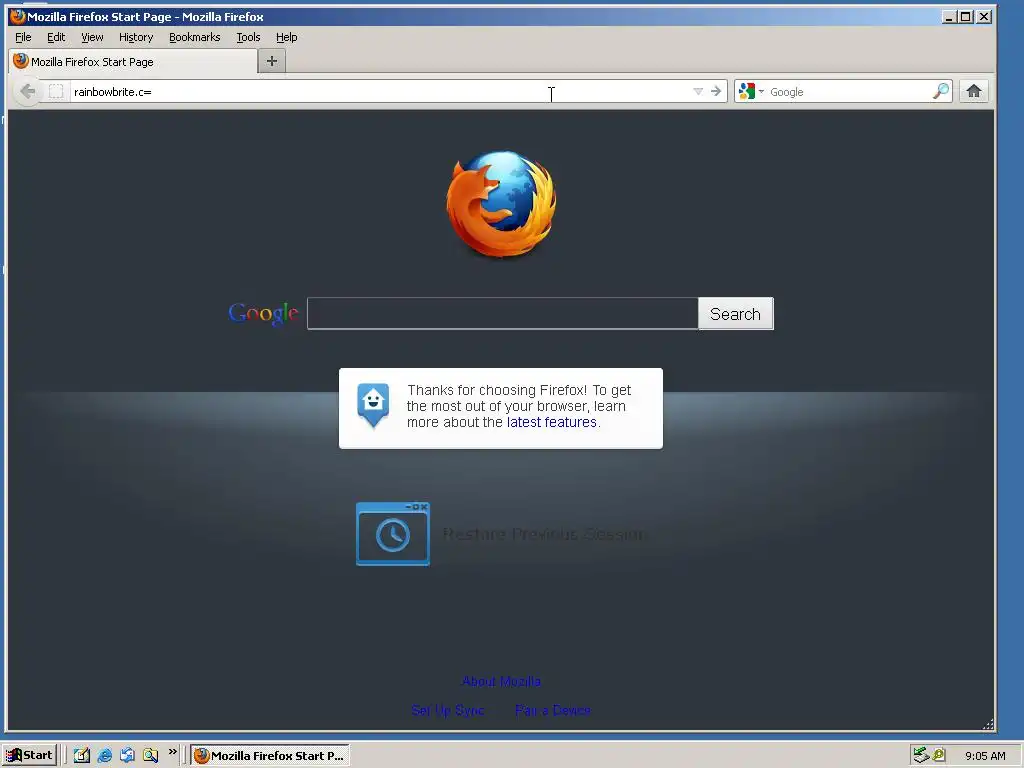The height and width of the screenshot is (768, 1024).
Task: Click the Firefox icon in the title bar
Action: [x=18, y=16]
